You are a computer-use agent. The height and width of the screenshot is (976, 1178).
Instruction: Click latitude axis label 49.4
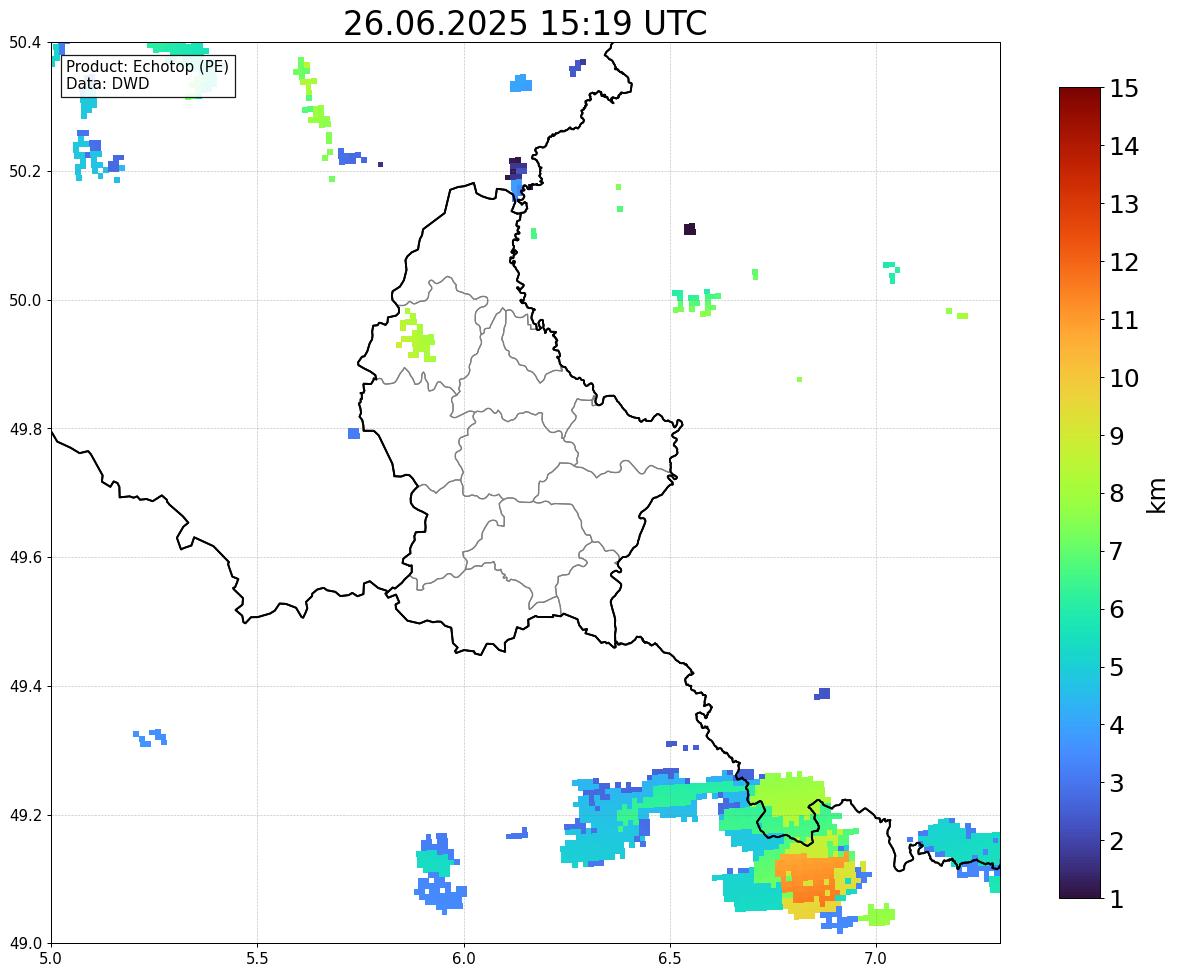point(24,687)
